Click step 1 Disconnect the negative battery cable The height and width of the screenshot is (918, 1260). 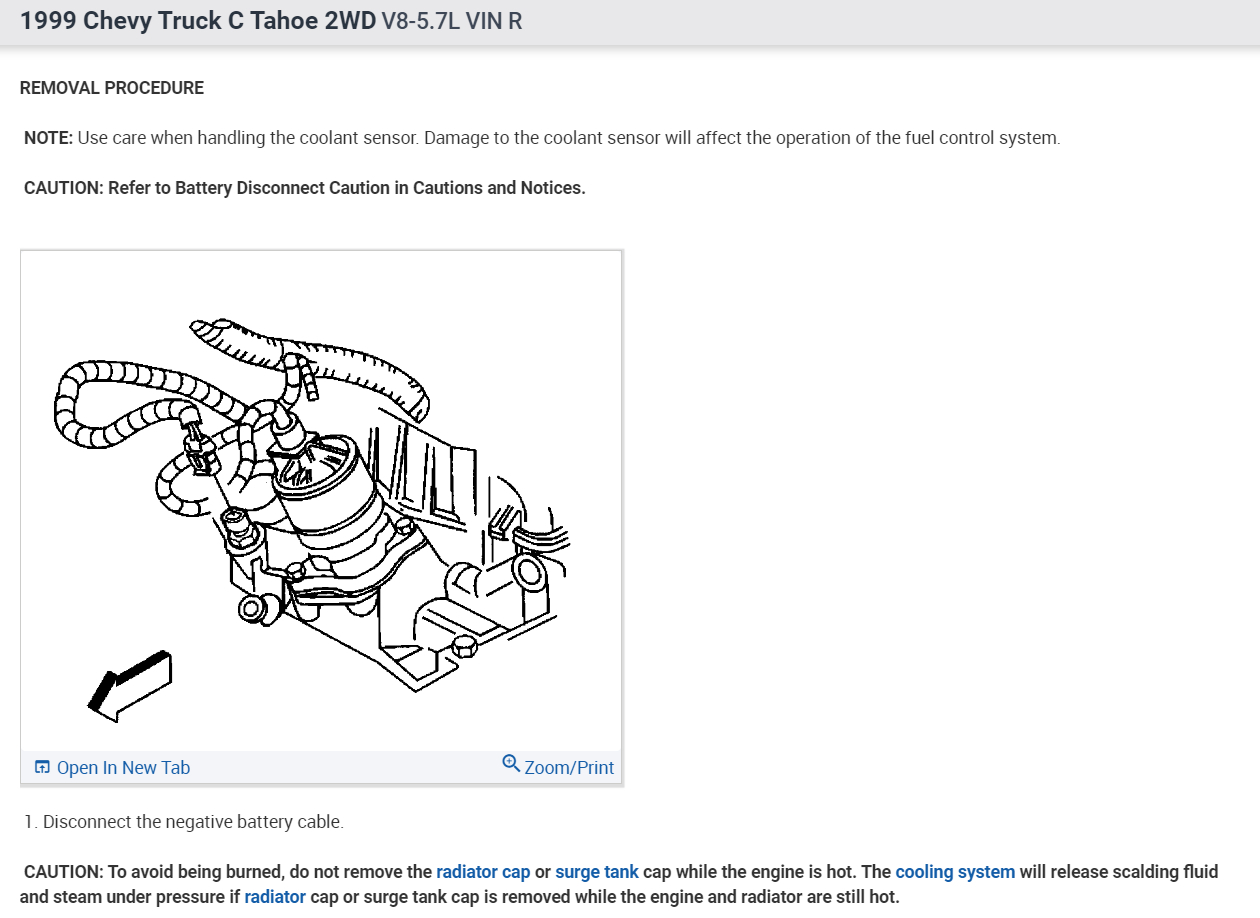pyautogui.click(x=184, y=822)
